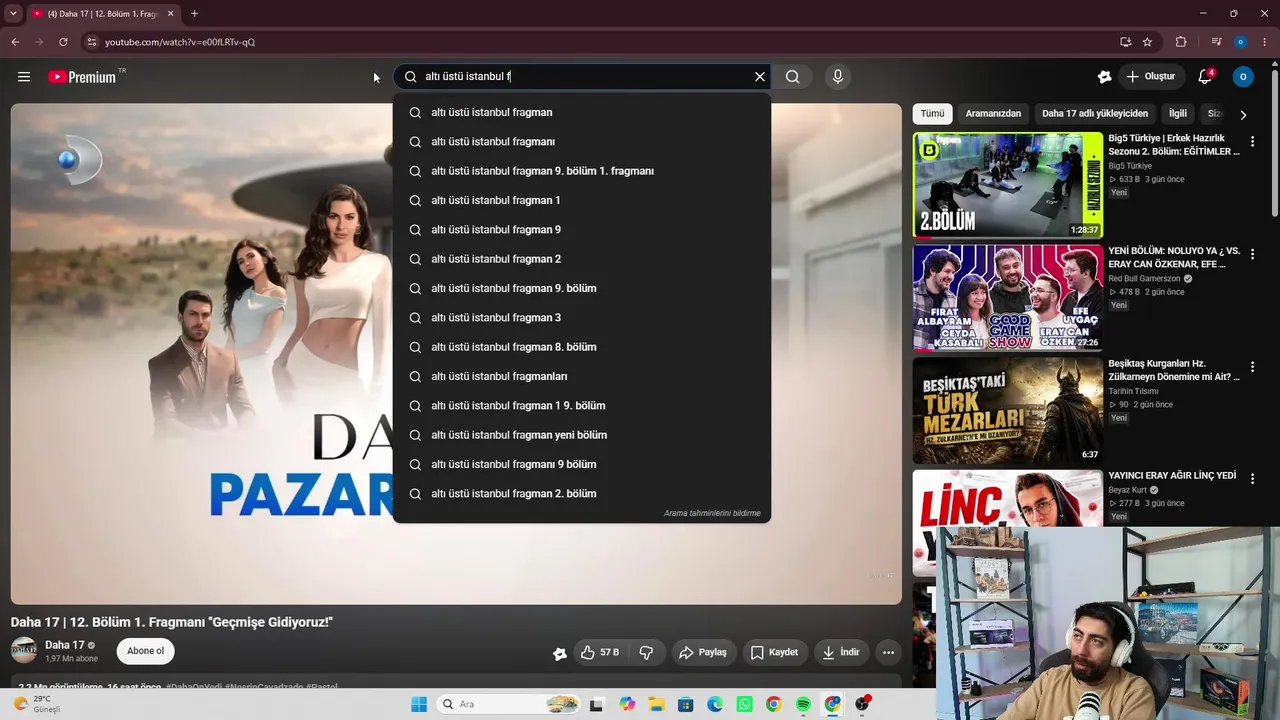Viewport: 1280px width, 720px height.
Task: Open the Oluştur create button
Action: coord(1151,77)
